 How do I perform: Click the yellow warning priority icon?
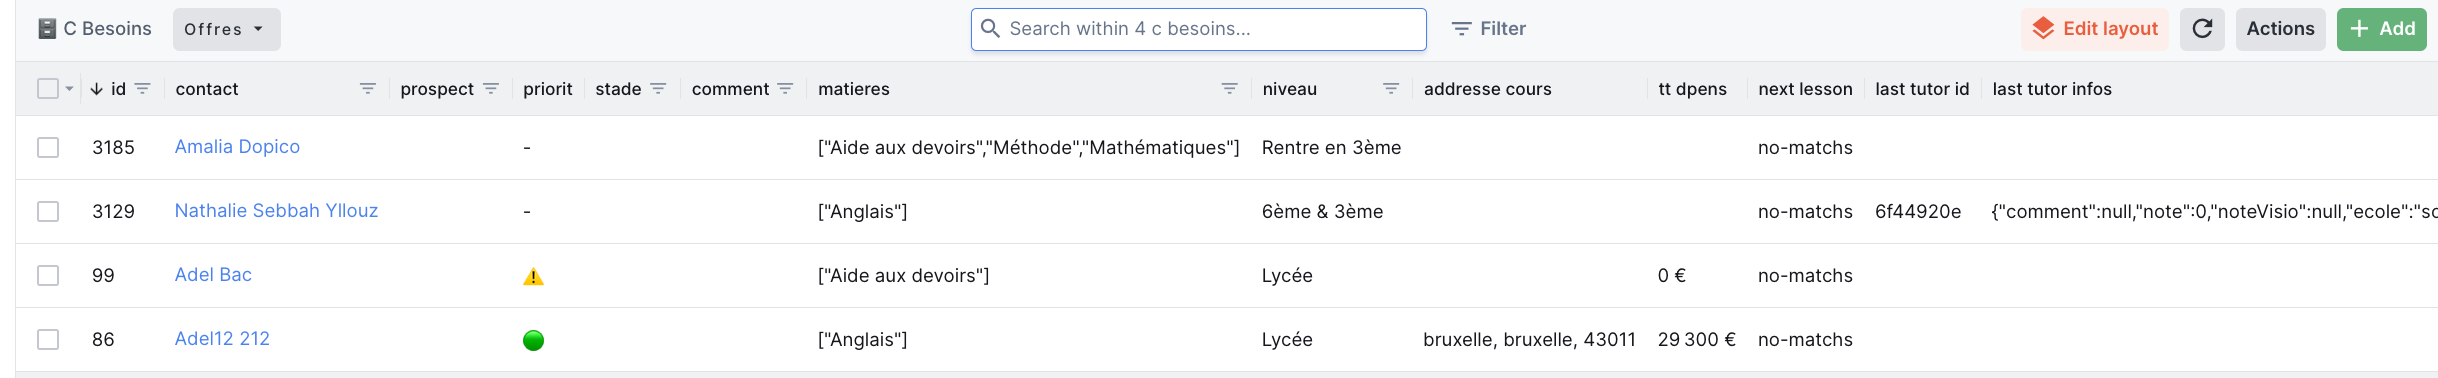pyautogui.click(x=534, y=277)
